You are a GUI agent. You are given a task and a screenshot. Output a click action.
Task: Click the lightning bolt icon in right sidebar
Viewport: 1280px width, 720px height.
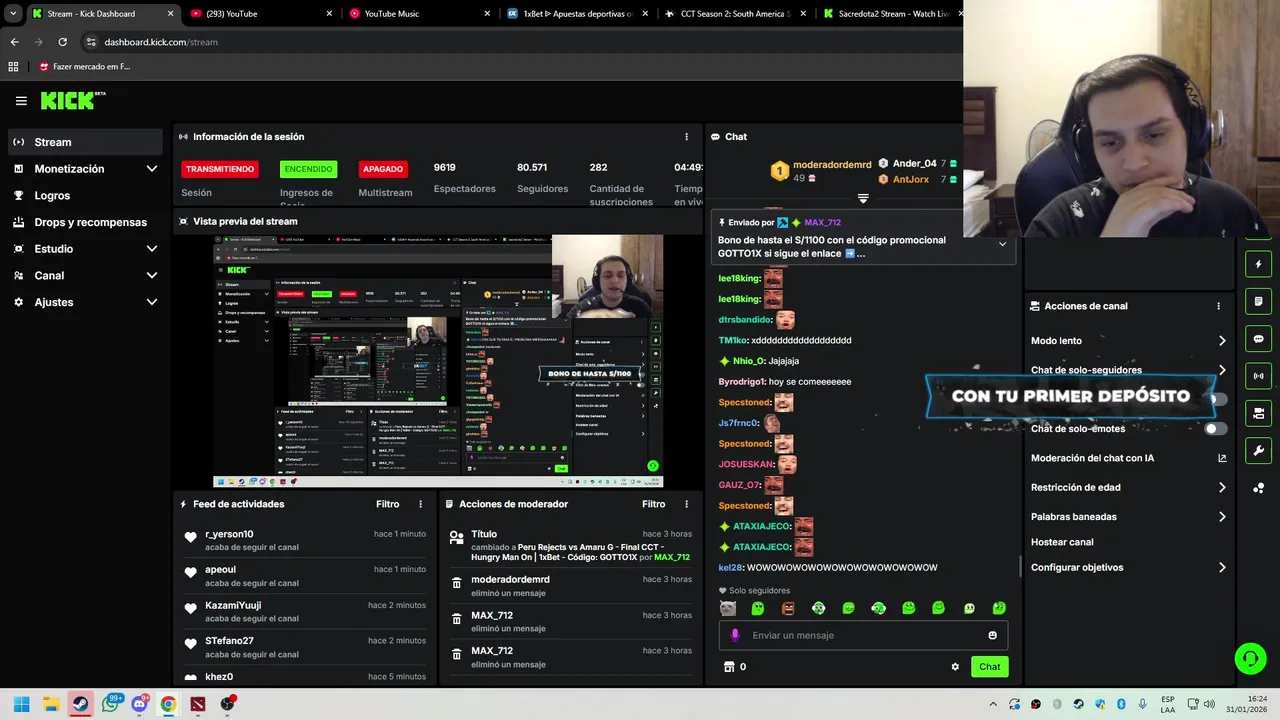[x=1258, y=265]
